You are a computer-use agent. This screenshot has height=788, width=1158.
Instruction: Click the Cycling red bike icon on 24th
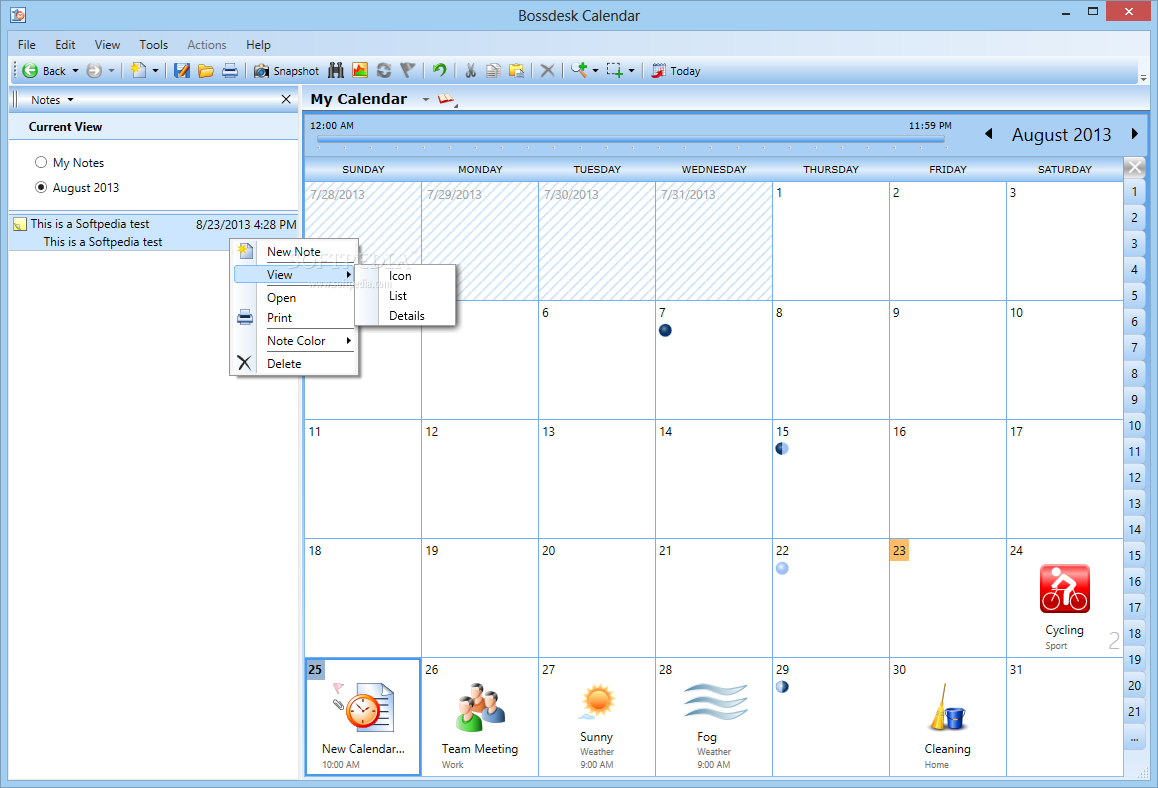pos(1064,589)
